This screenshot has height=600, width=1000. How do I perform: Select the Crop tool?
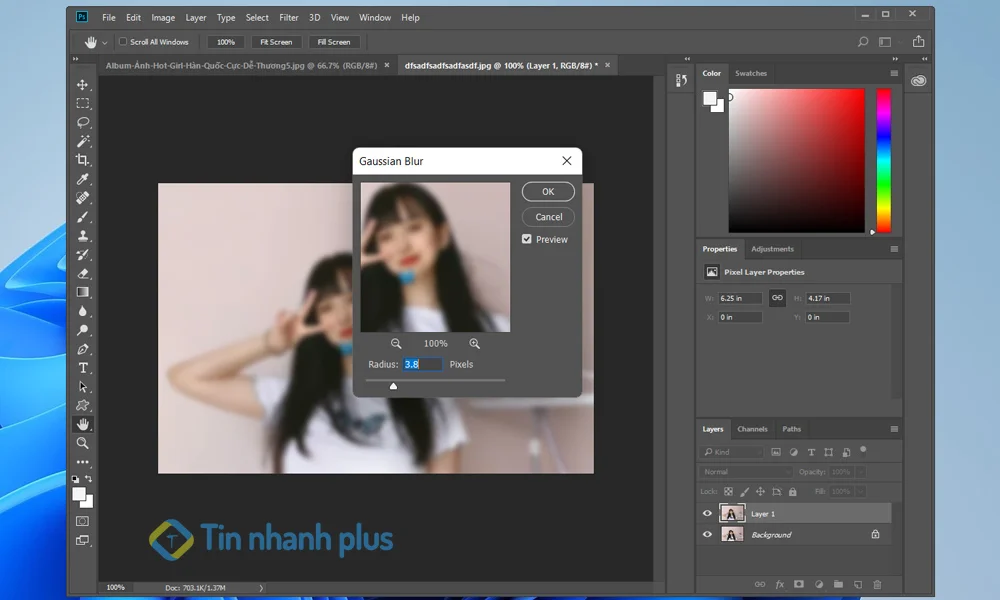pyautogui.click(x=85, y=160)
